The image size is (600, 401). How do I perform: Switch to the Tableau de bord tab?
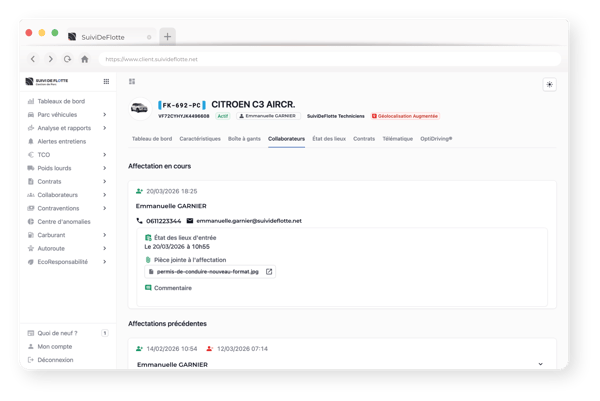tap(152, 139)
